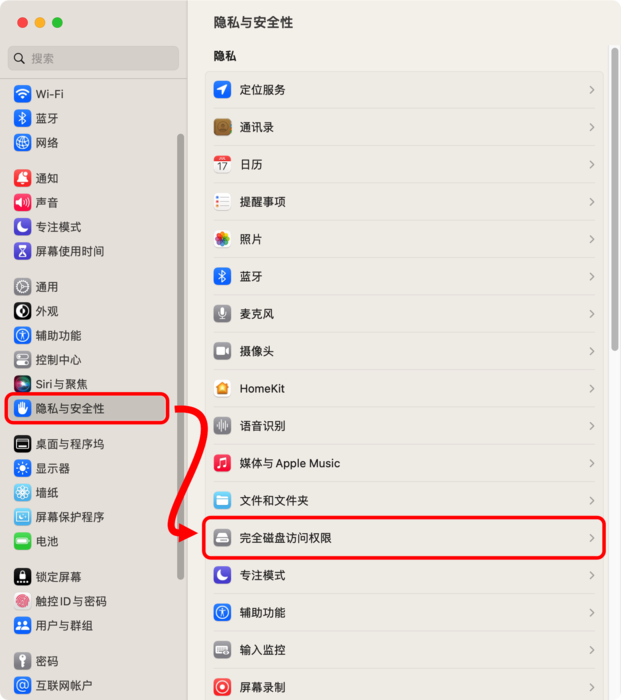Open 媒体与 Apple Music privacy settings
Viewport: 621px width, 700px height.
[404, 463]
